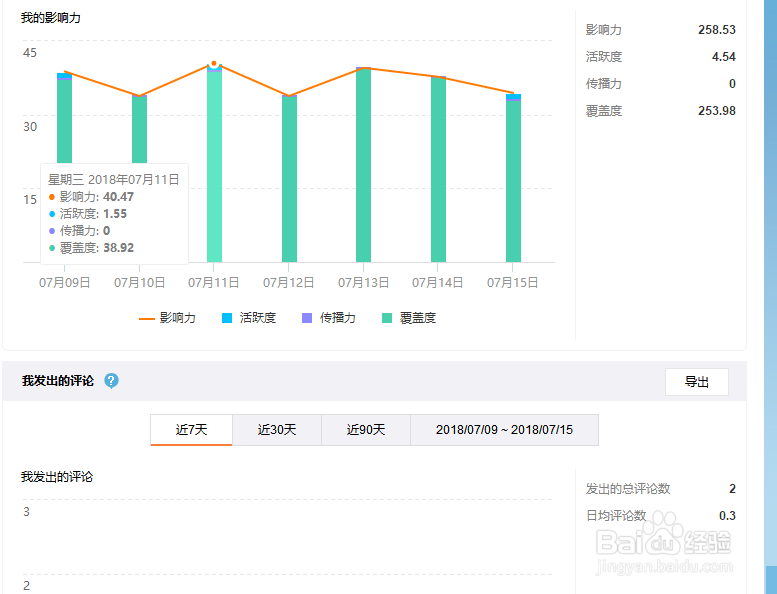Toggle 影响力 series in chart legend
The image size is (777, 594).
[x=168, y=318]
